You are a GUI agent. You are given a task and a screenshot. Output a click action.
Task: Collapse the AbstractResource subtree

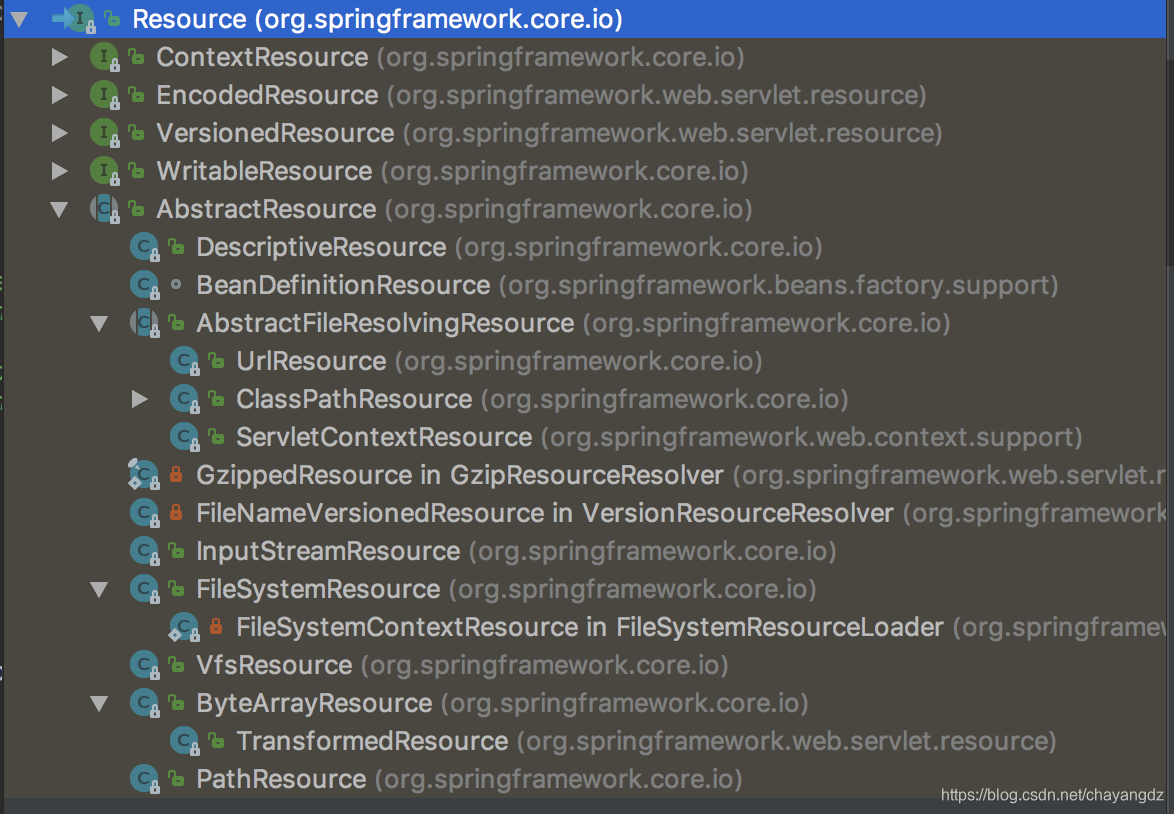[60, 210]
